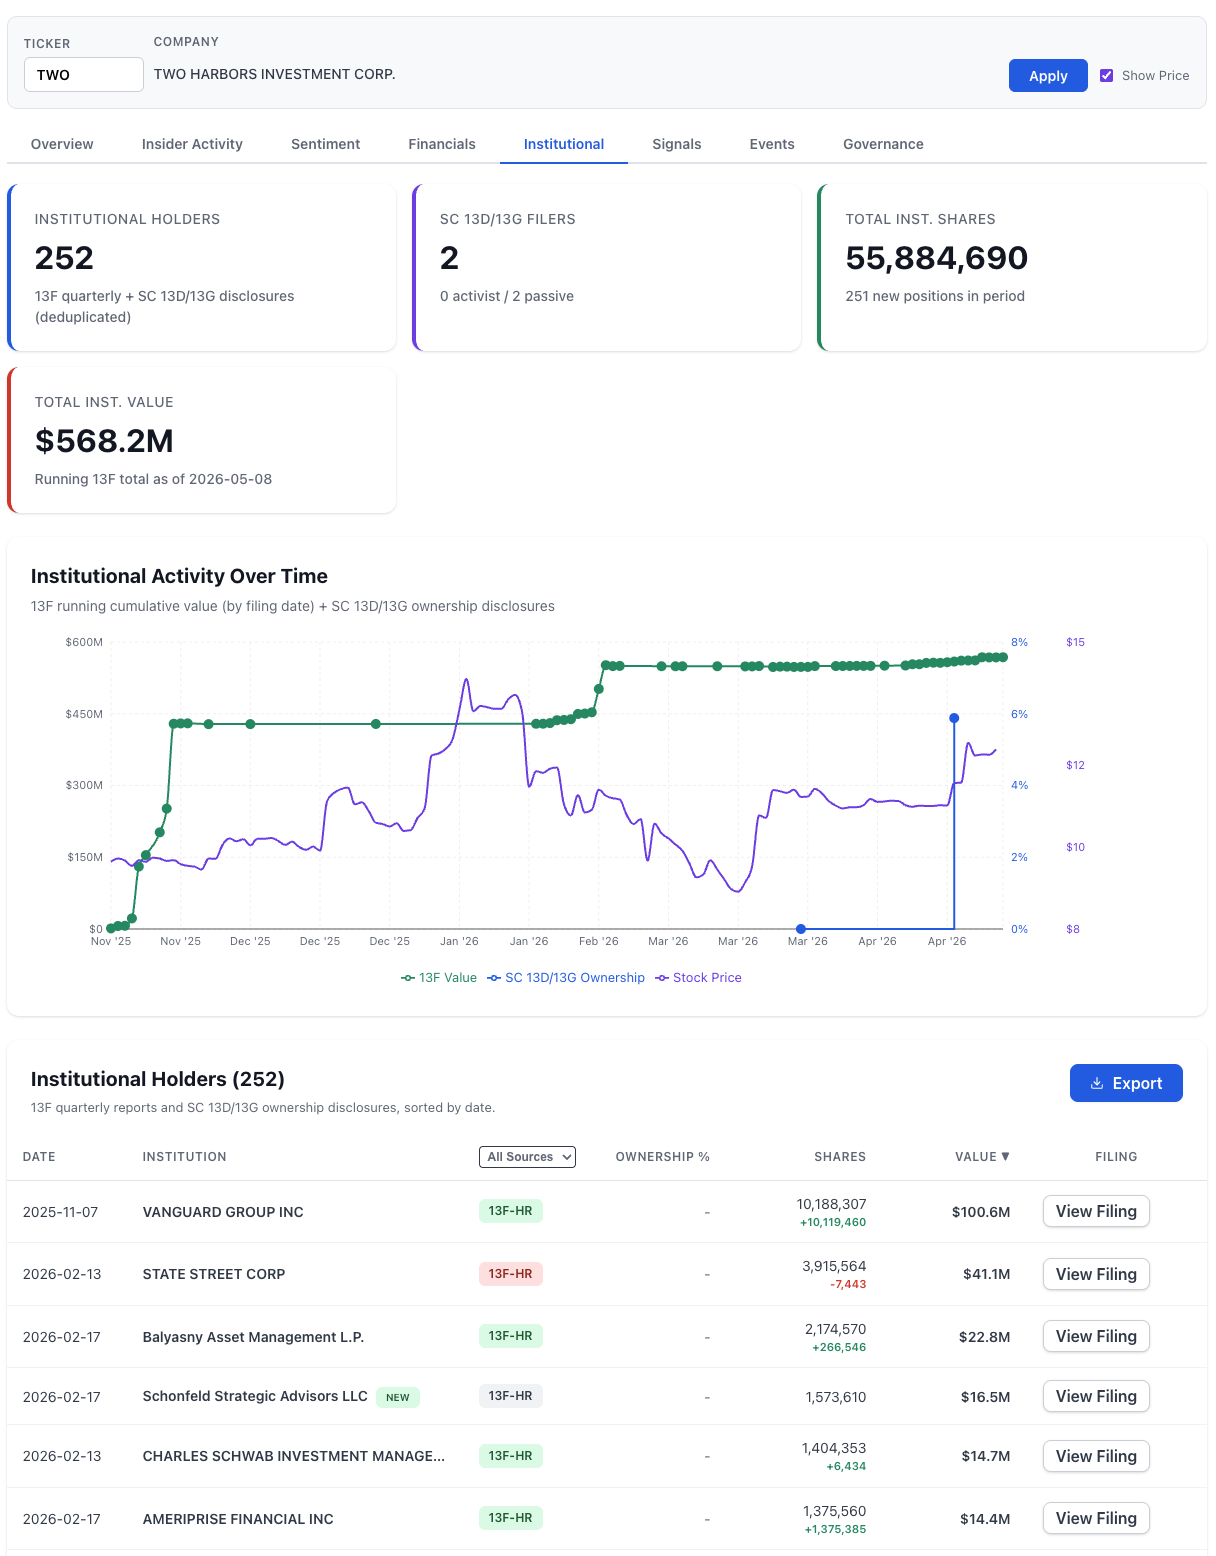Toggle 13F Value legend marker

[x=408, y=978]
